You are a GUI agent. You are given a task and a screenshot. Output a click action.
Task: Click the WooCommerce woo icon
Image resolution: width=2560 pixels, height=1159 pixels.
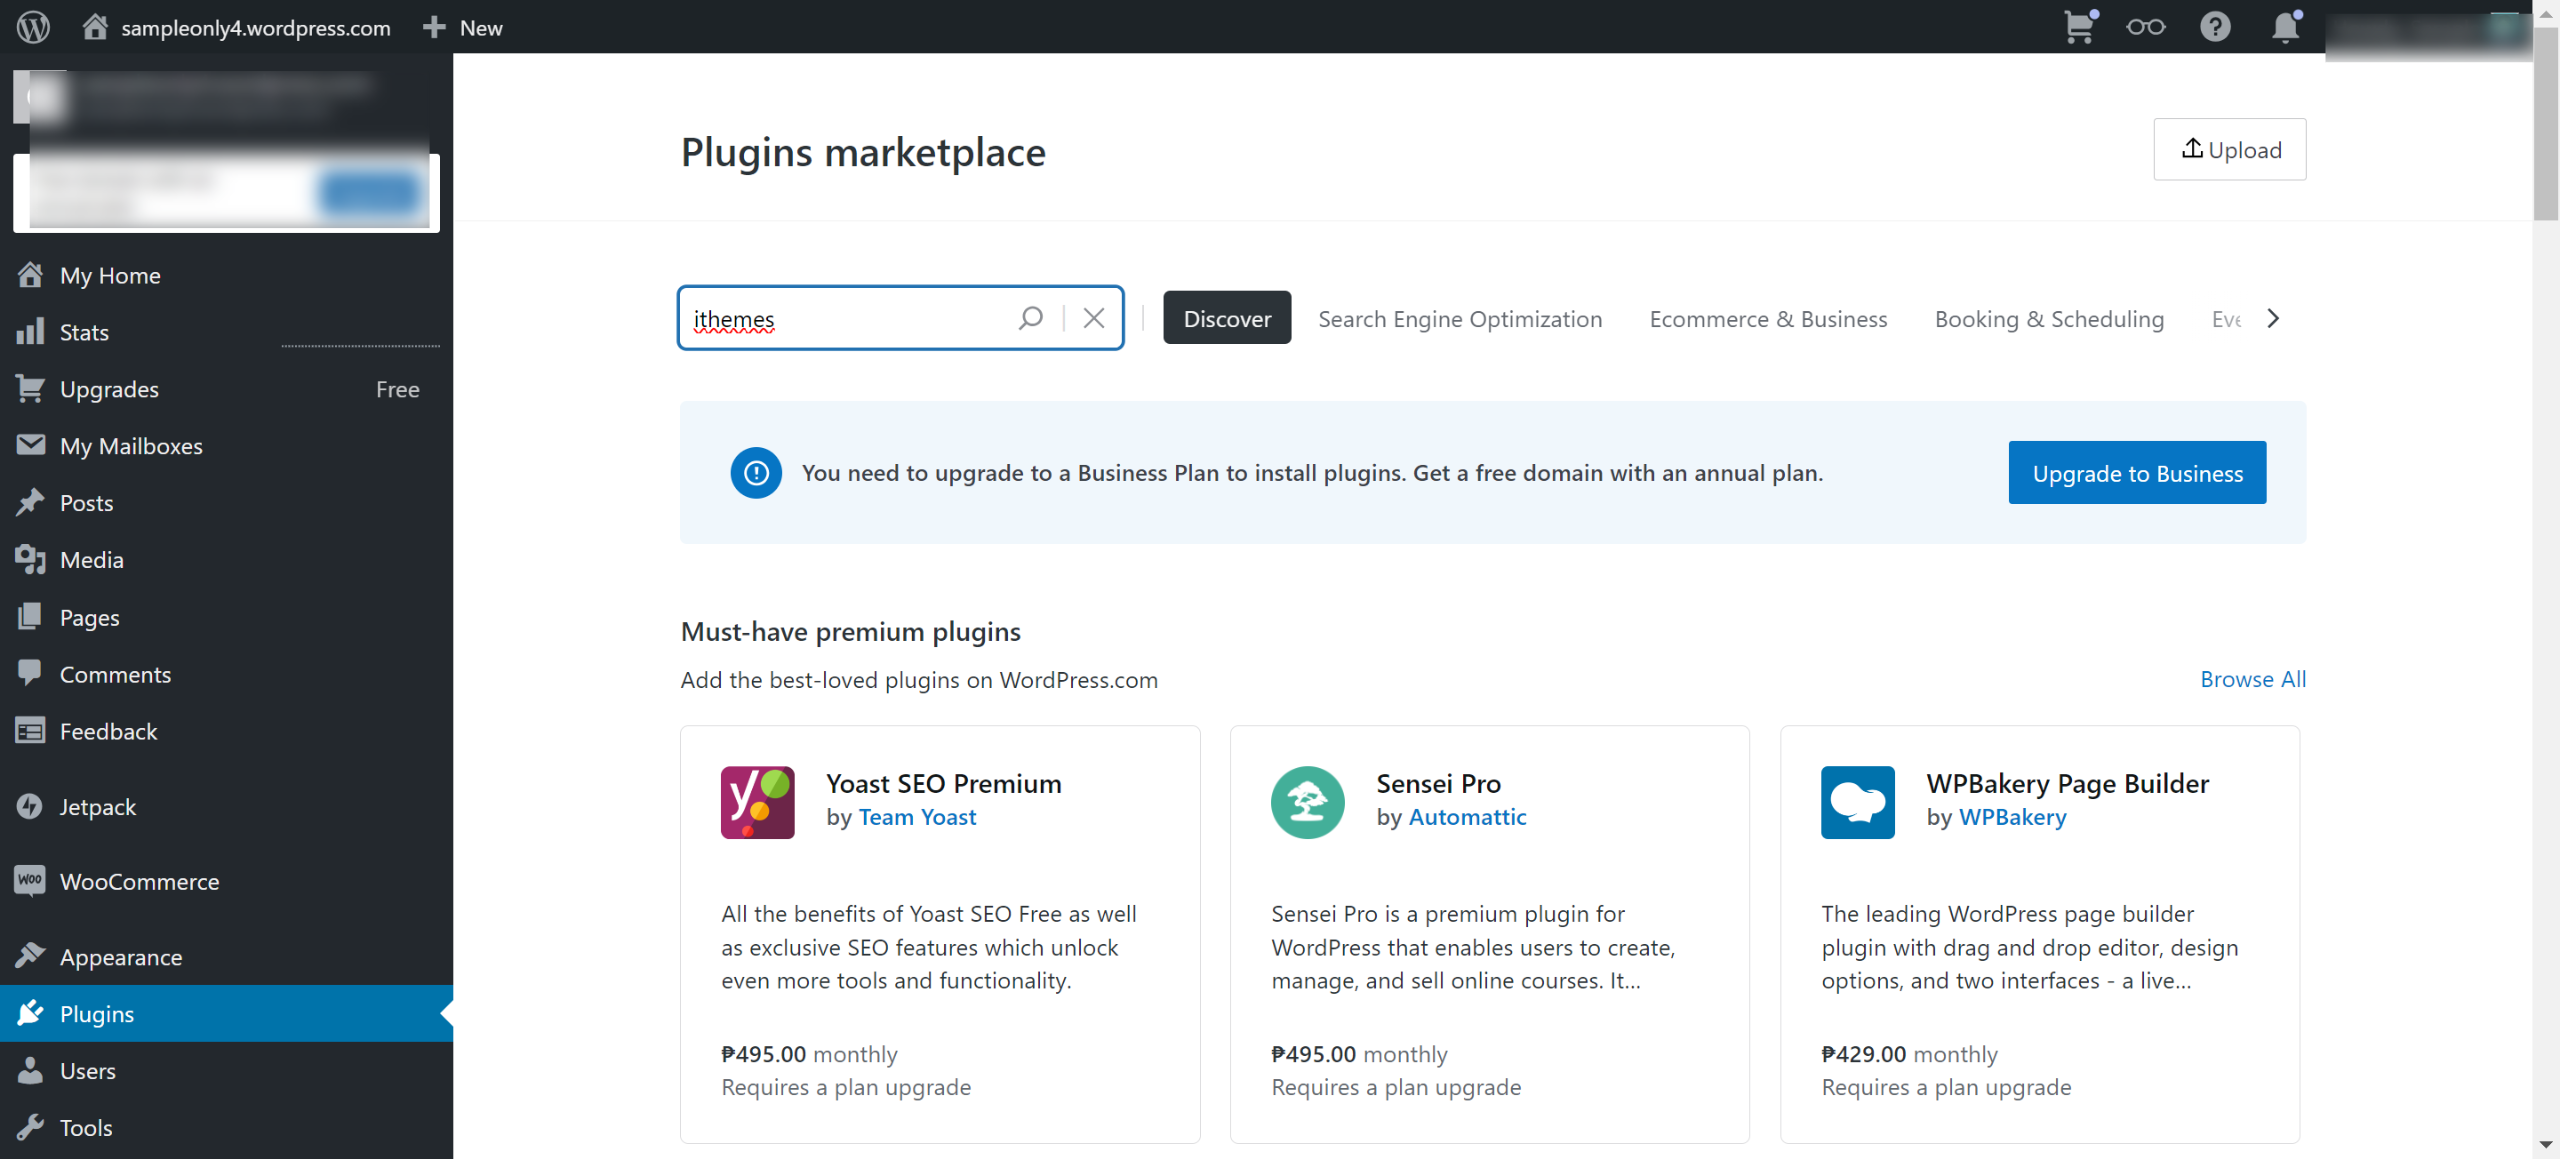30,881
